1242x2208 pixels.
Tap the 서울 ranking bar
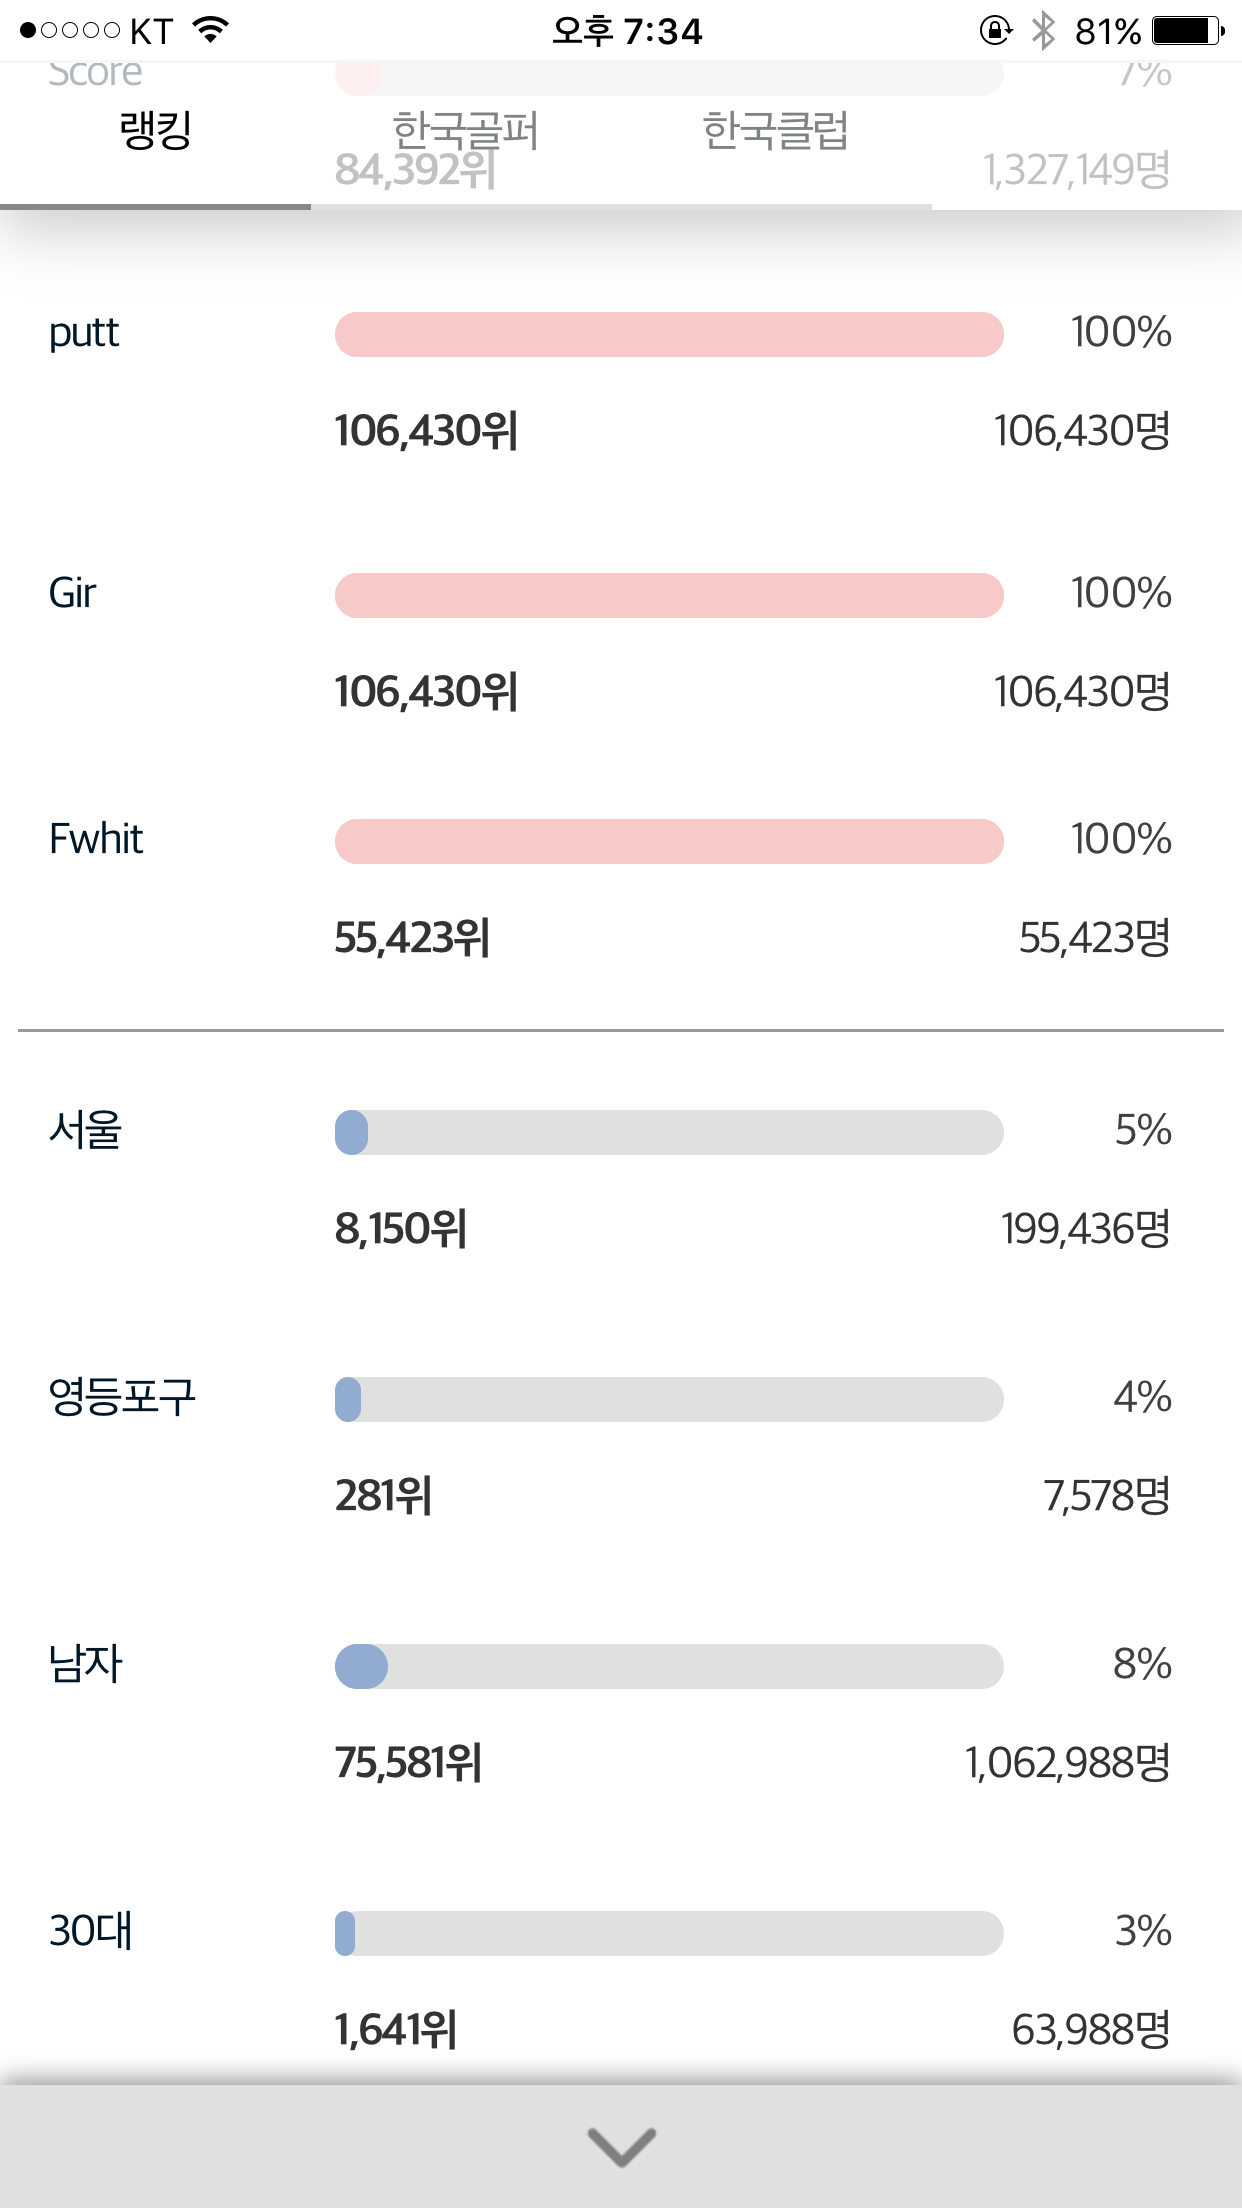(668, 1132)
